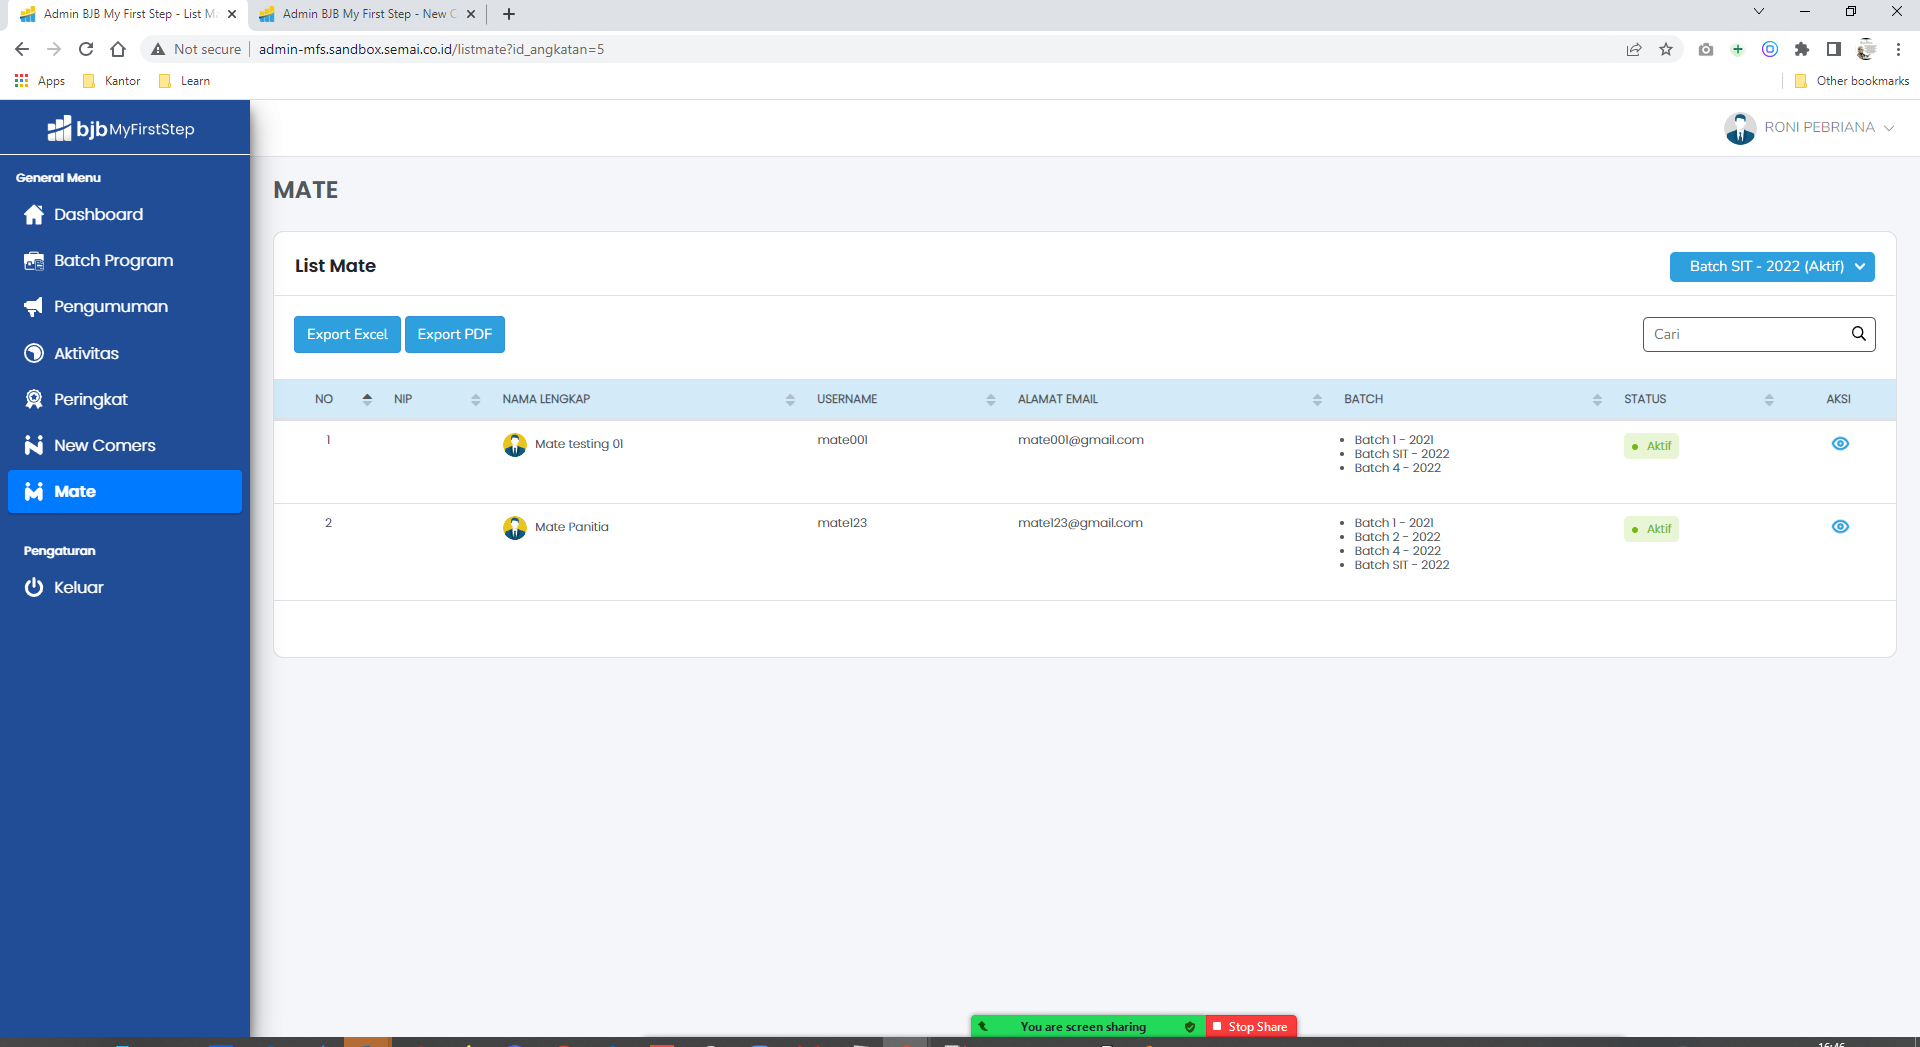This screenshot has height=1047, width=1920.
Task: Click the address bar URL
Action: click(x=431, y=49)
